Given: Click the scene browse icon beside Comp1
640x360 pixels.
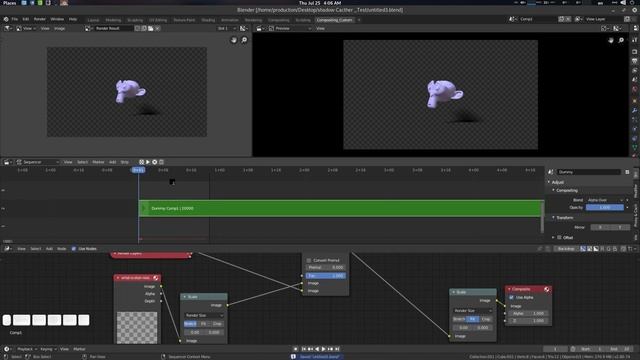Looking at the screenshot, I should click(x=512, y=19).
